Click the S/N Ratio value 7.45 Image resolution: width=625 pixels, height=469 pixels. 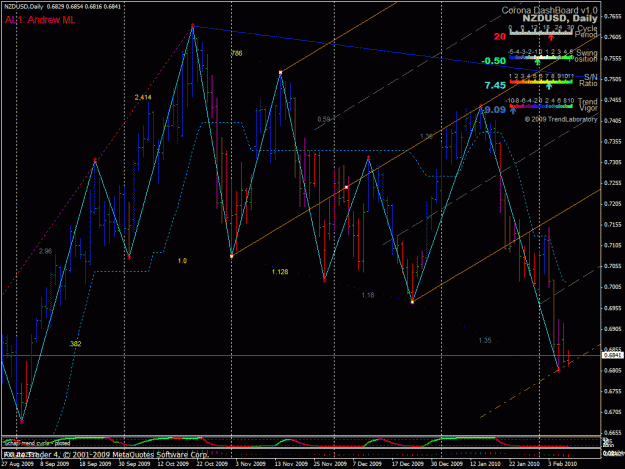(x=495, y=85)
